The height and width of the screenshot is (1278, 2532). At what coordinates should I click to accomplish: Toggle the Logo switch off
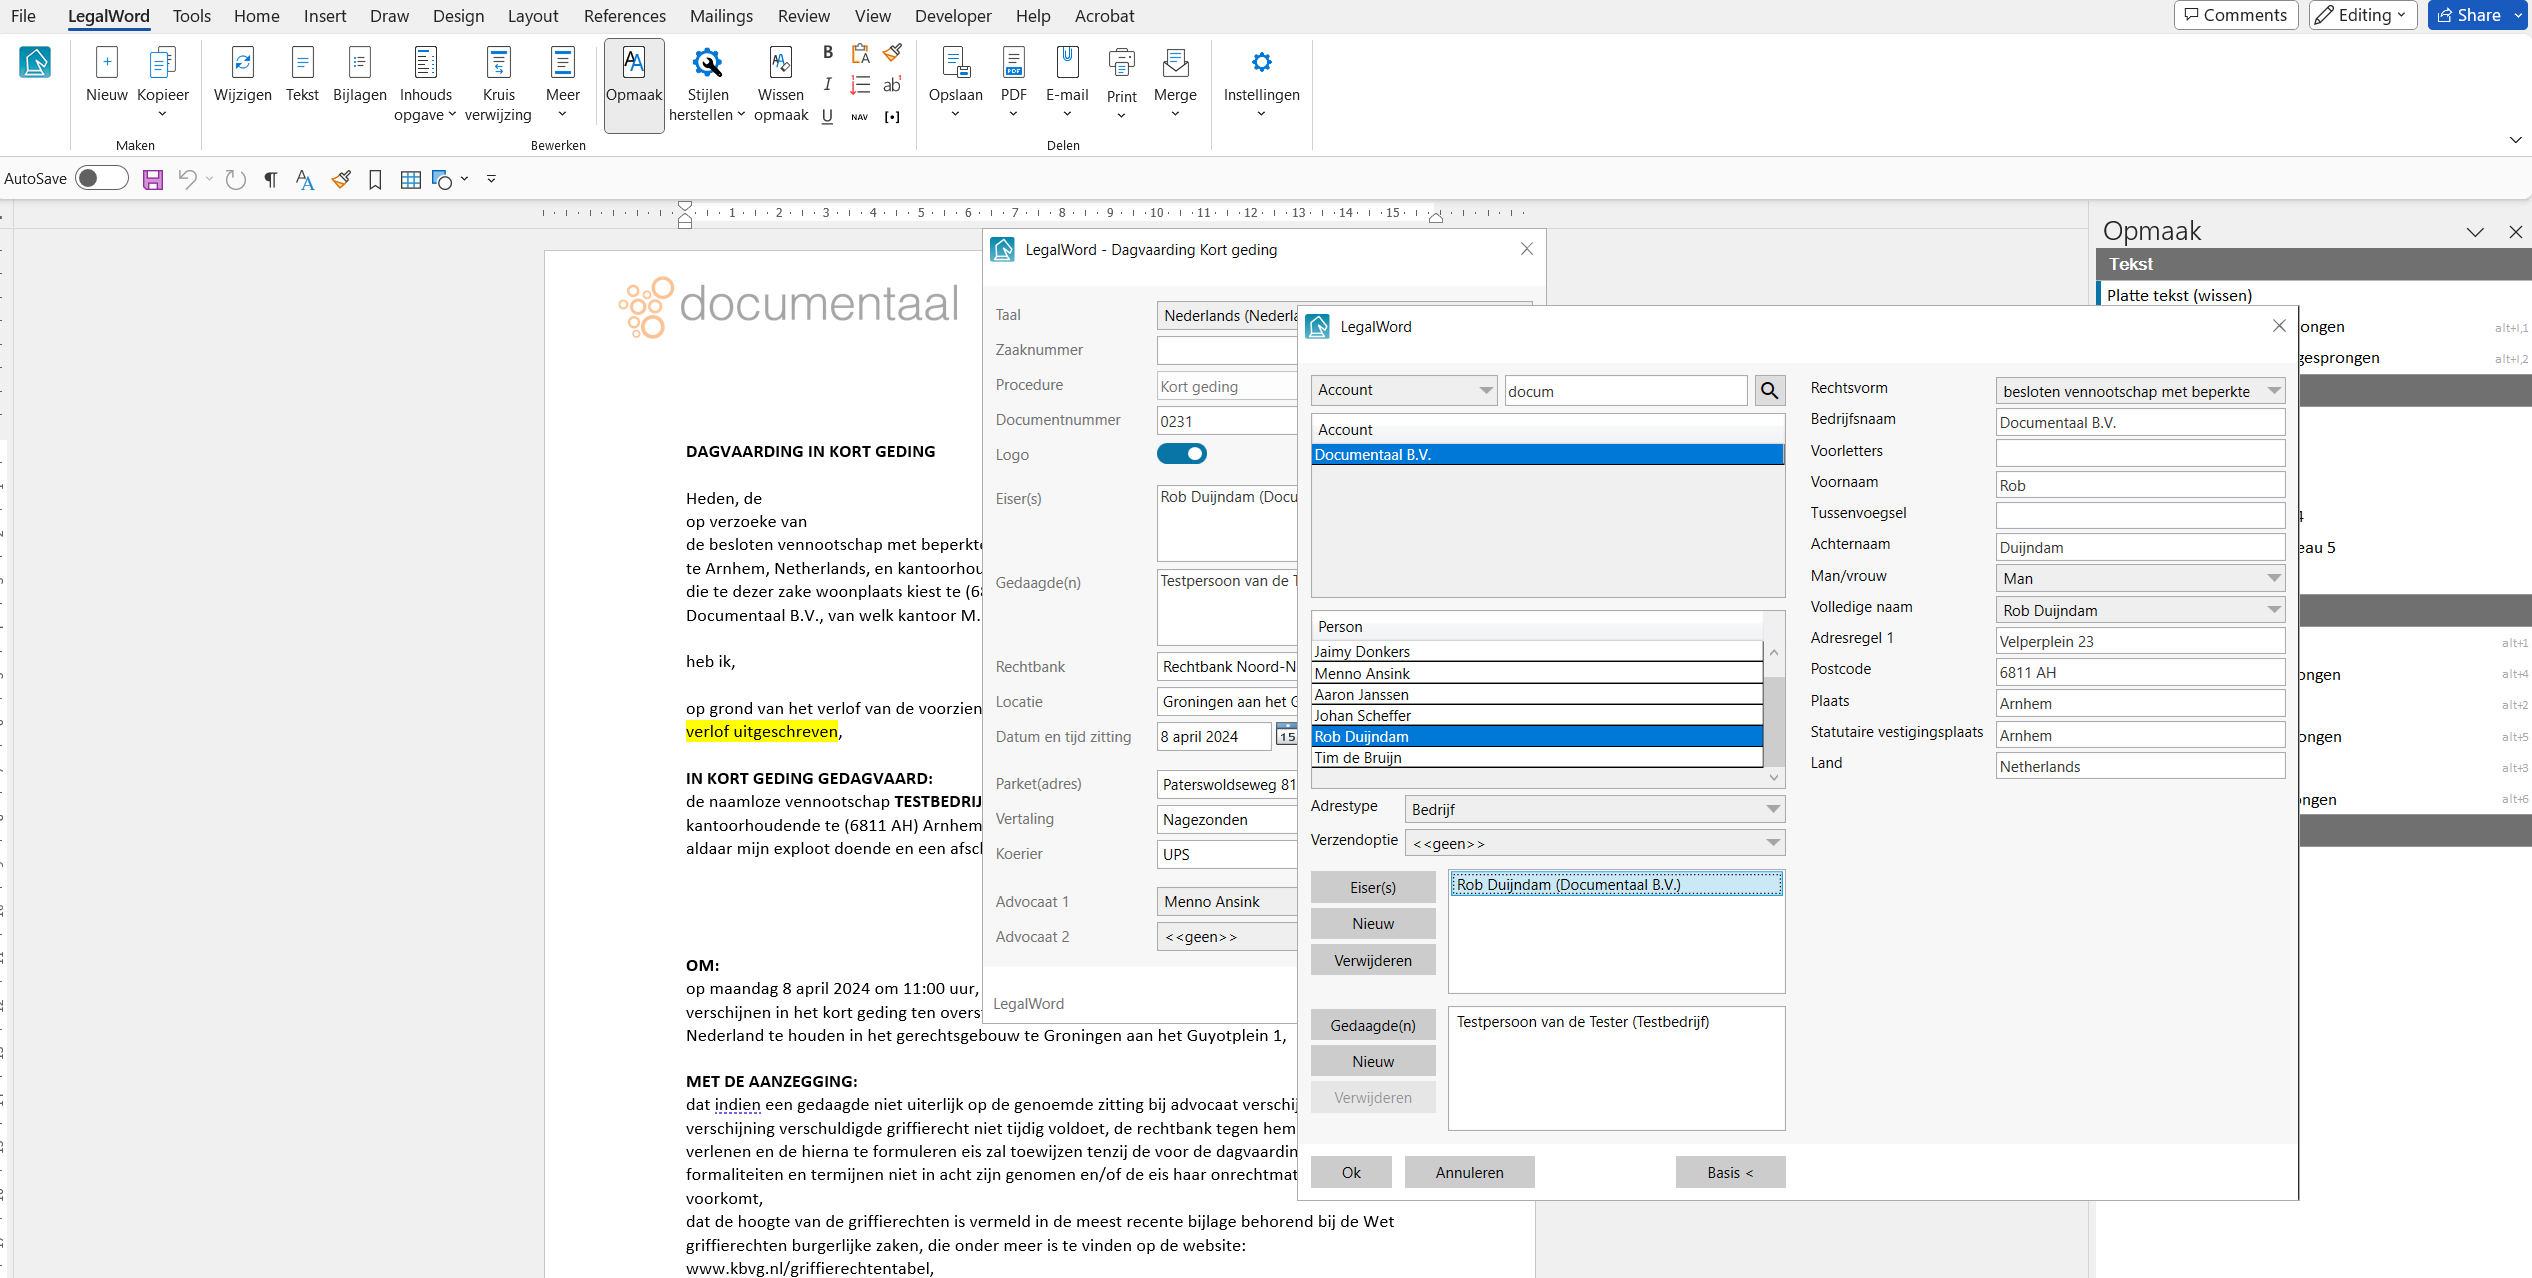point(1181,454)
